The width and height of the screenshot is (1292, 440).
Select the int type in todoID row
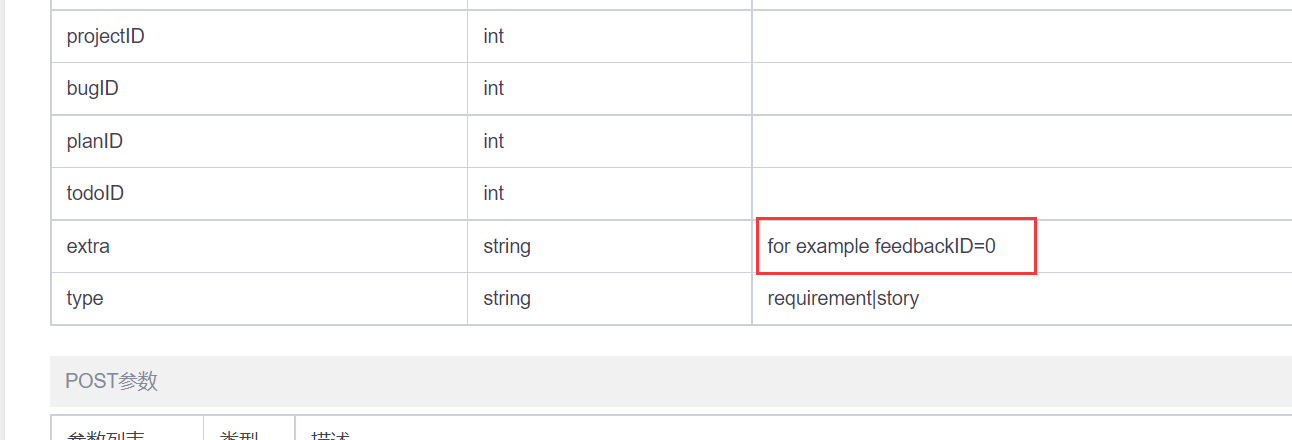[494, 194]
